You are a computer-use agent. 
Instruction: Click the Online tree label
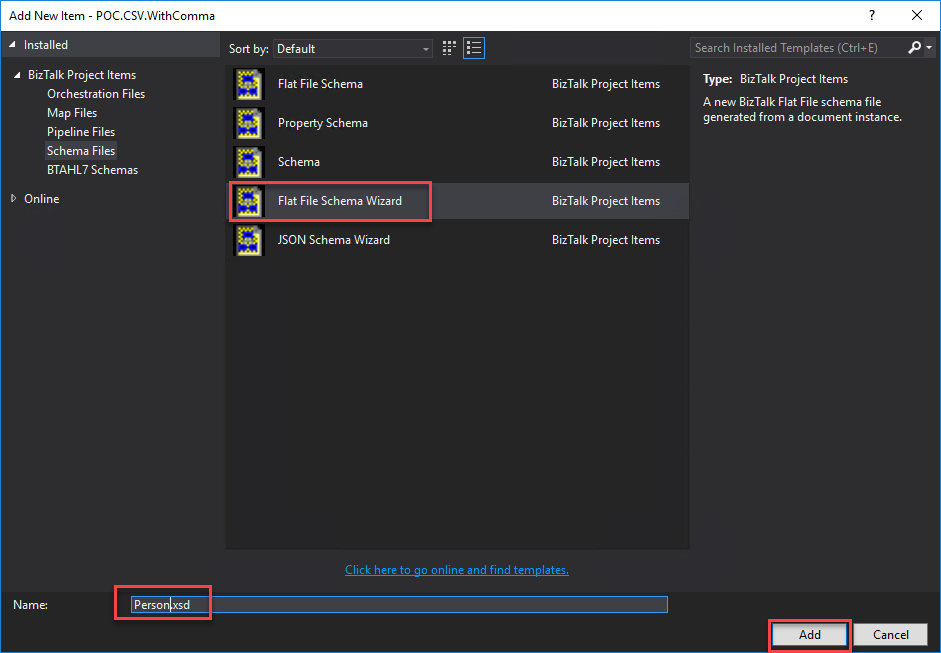click(x=41, y=199)
